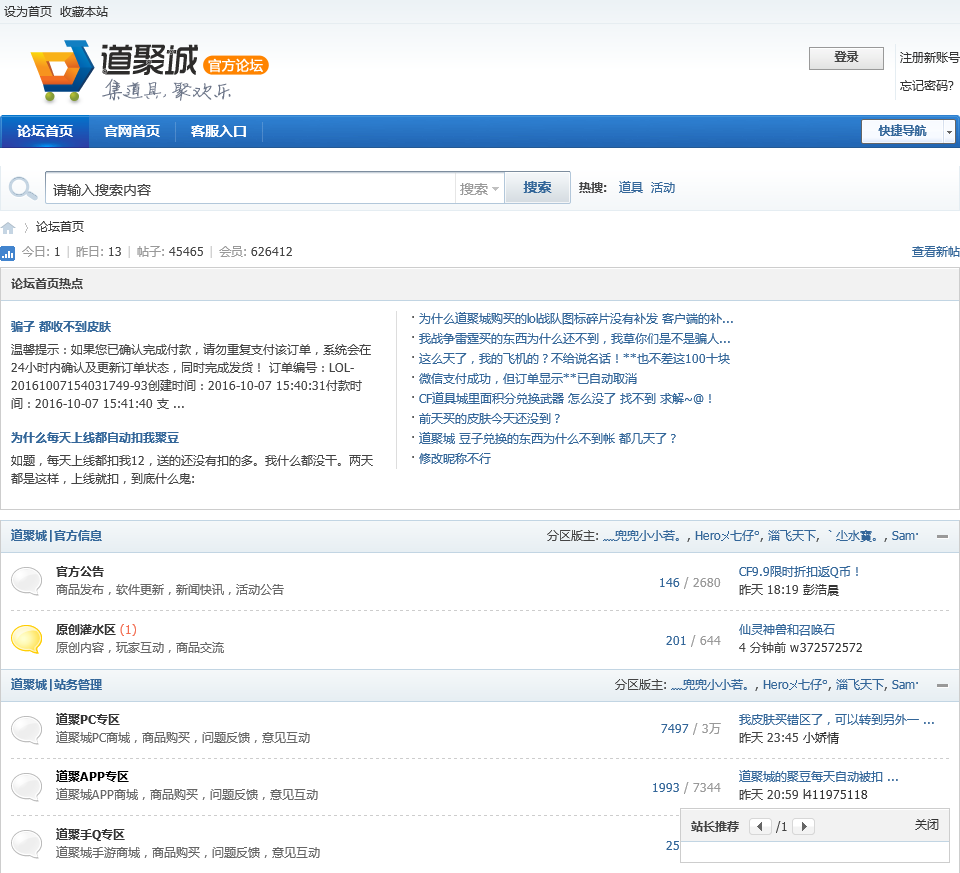Open user w372572572 profile
Viewport: 960px width, 873px height.
tap(826, 648)
